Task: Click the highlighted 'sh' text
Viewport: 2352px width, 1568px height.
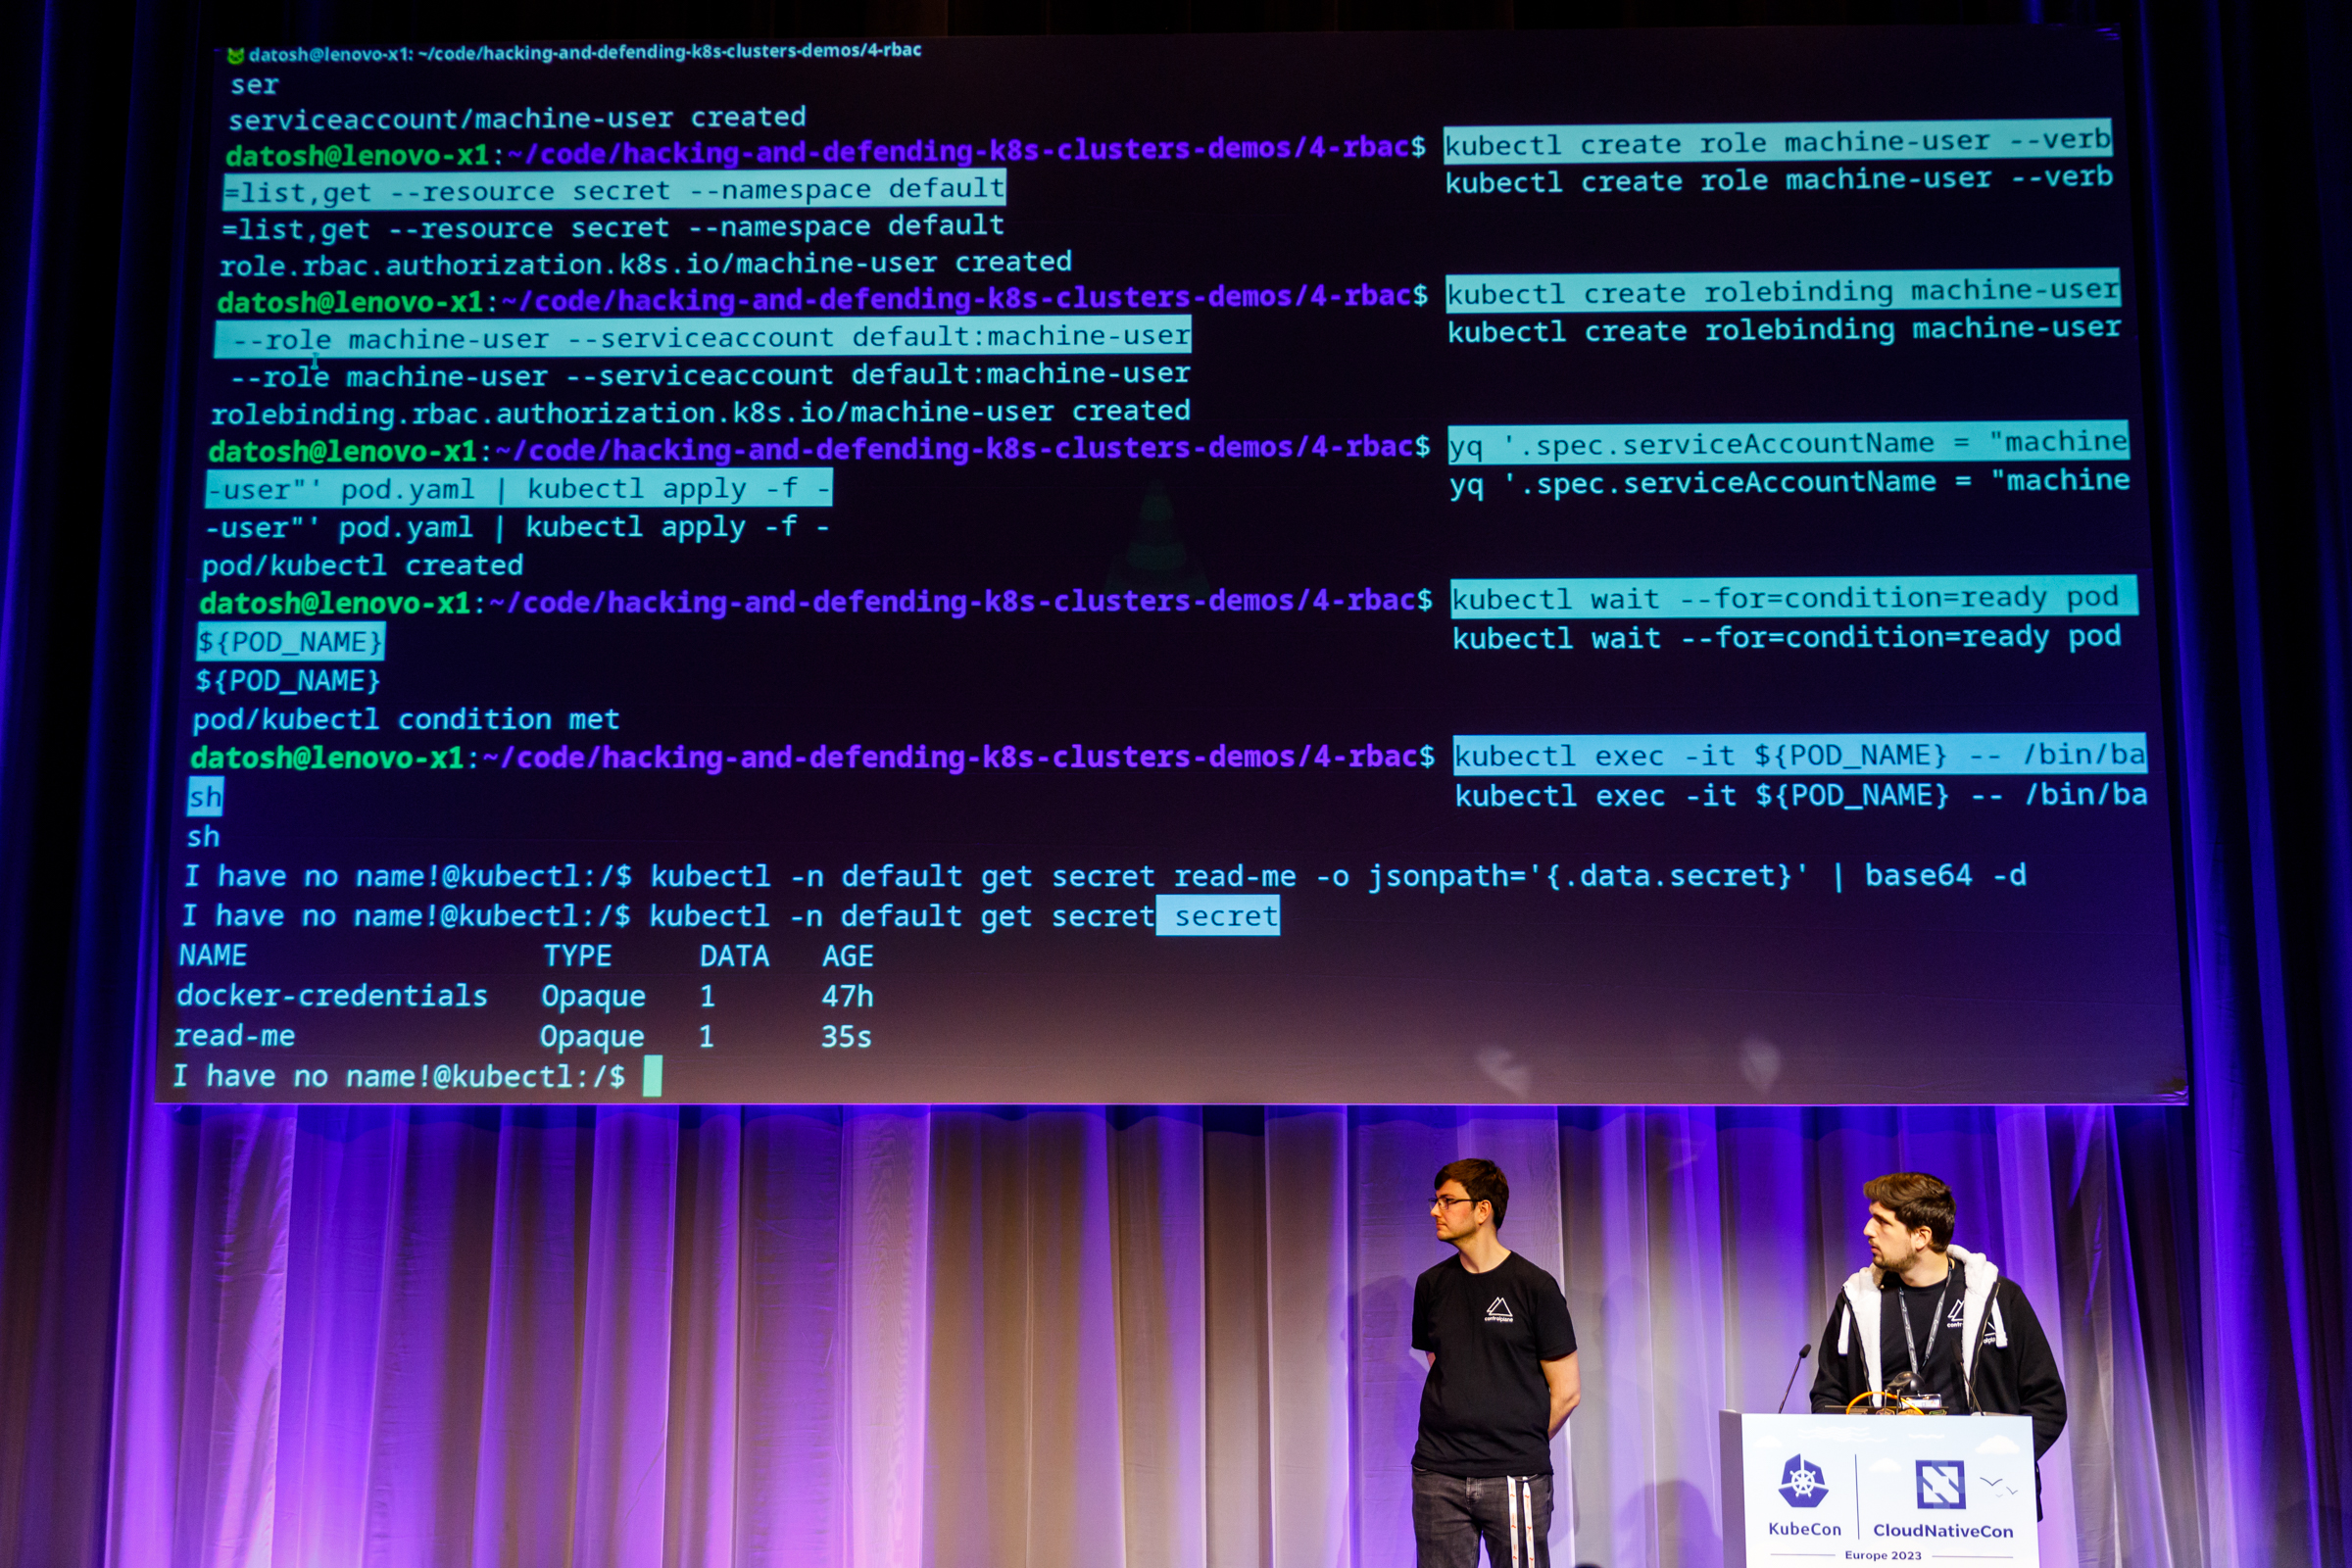Action: 205,797
